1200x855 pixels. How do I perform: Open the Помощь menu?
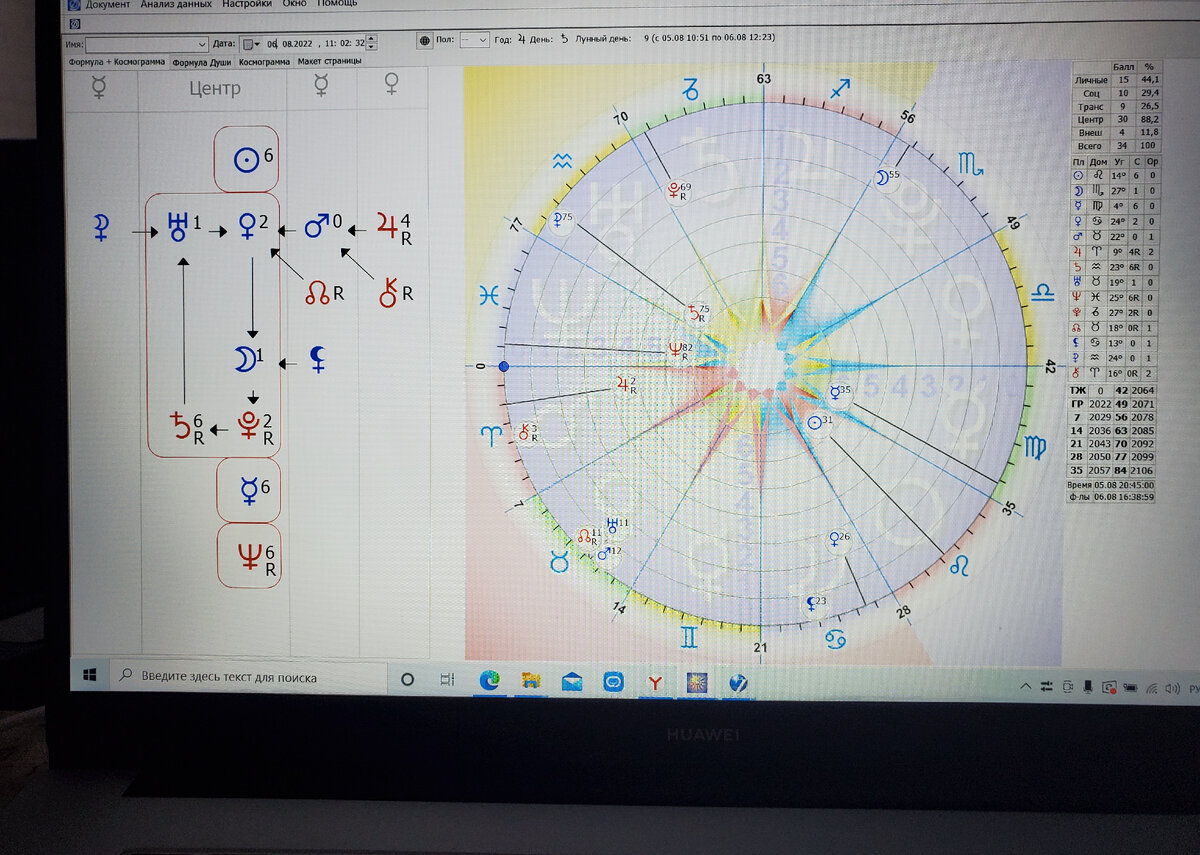coord(337,4)
